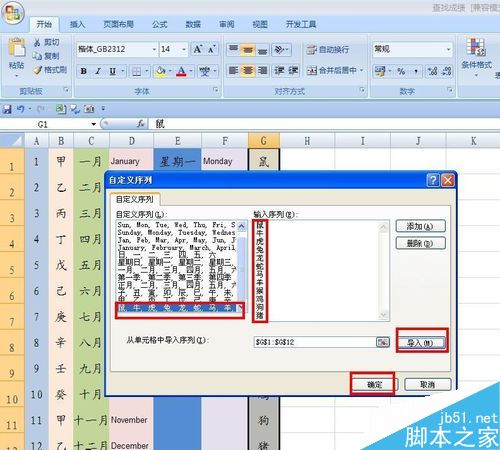
Task: Switch to the 插入 ribbon tab
Action: 77,24
